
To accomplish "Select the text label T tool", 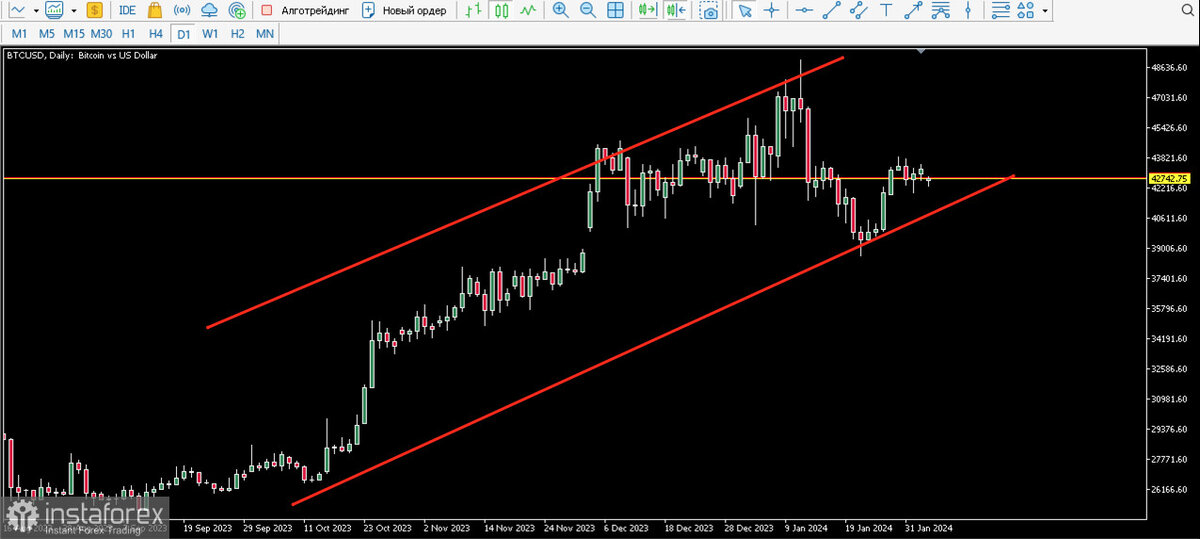I will click(886, 10).
